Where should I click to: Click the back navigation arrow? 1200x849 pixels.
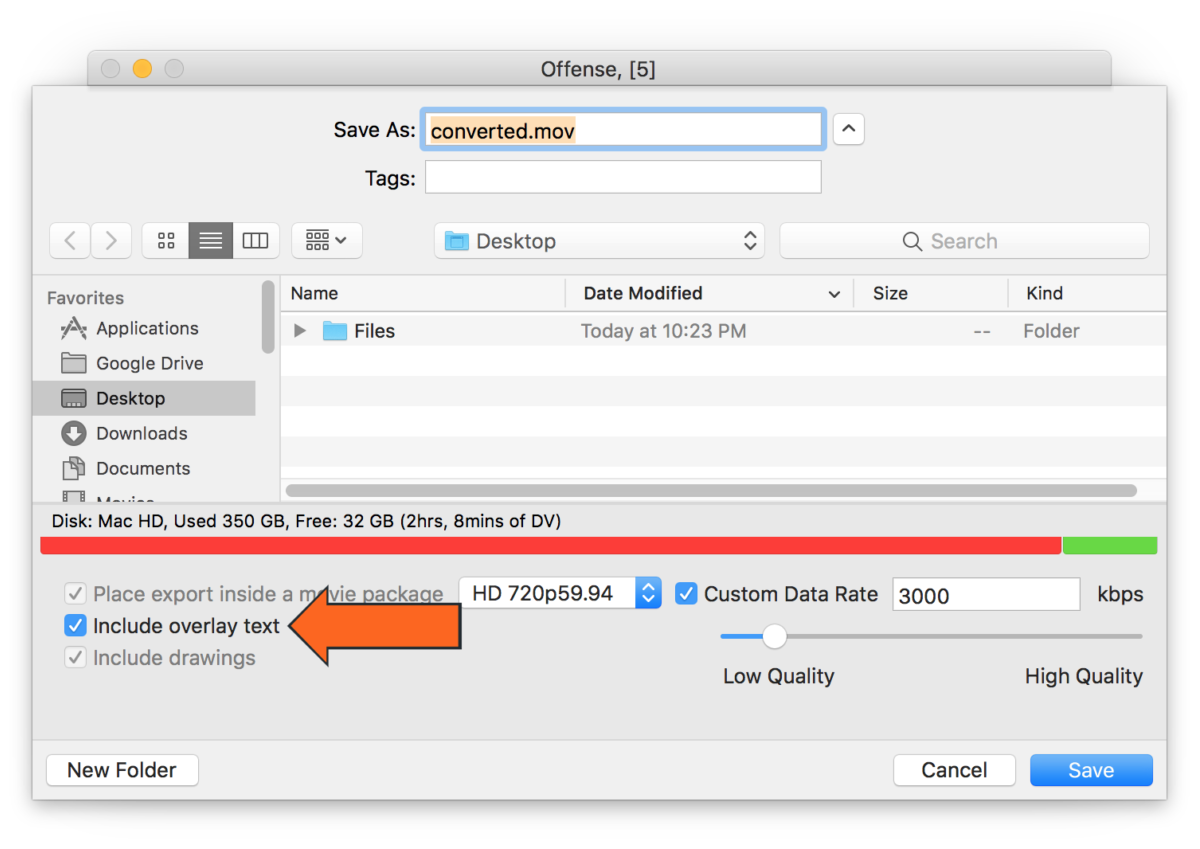(70, 241)
